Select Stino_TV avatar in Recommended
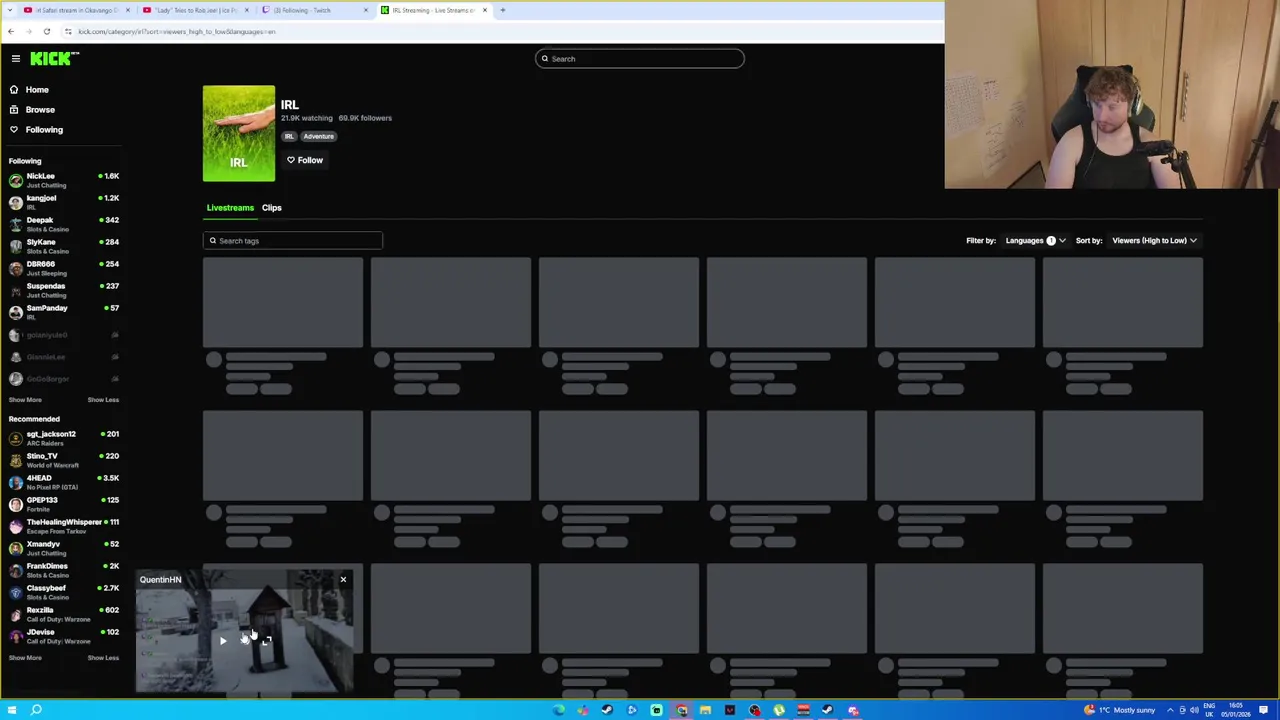 (16, 460)
